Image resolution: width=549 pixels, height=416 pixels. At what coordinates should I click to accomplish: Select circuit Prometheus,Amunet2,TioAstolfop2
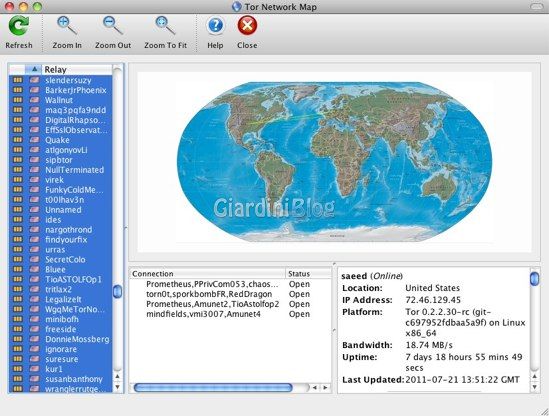213,304
